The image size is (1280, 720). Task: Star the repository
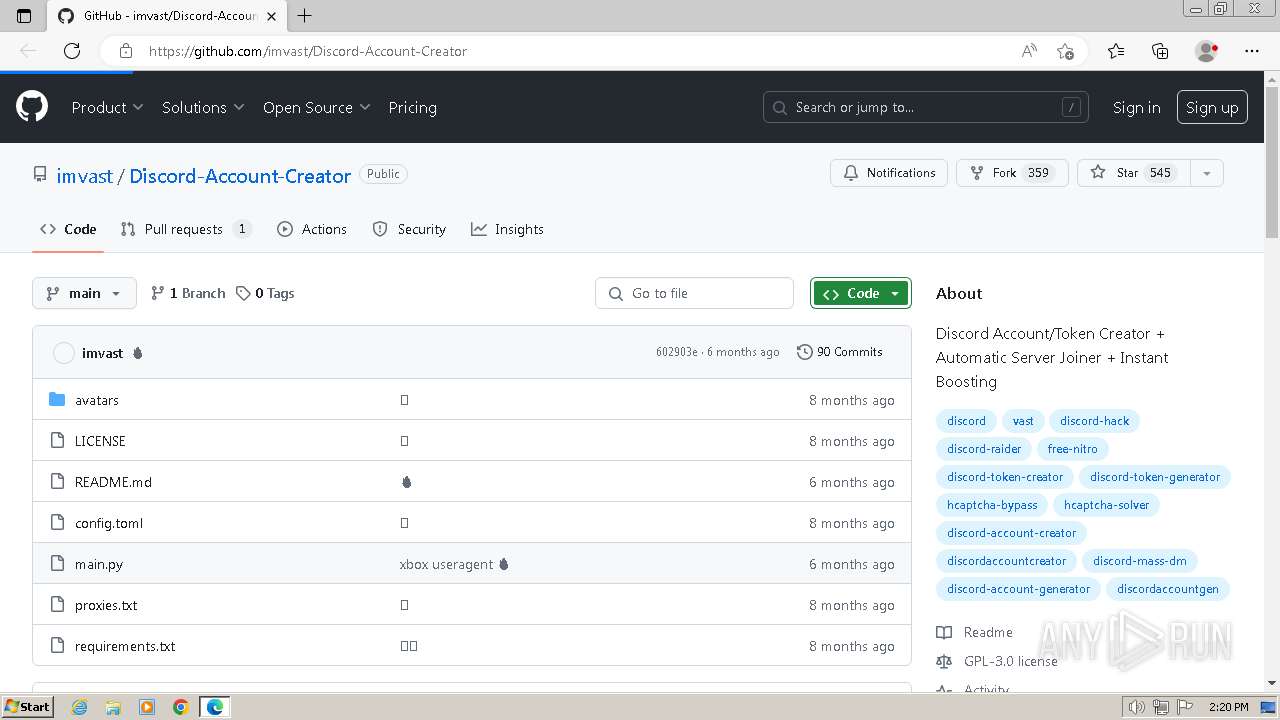tap(1134, 173)
